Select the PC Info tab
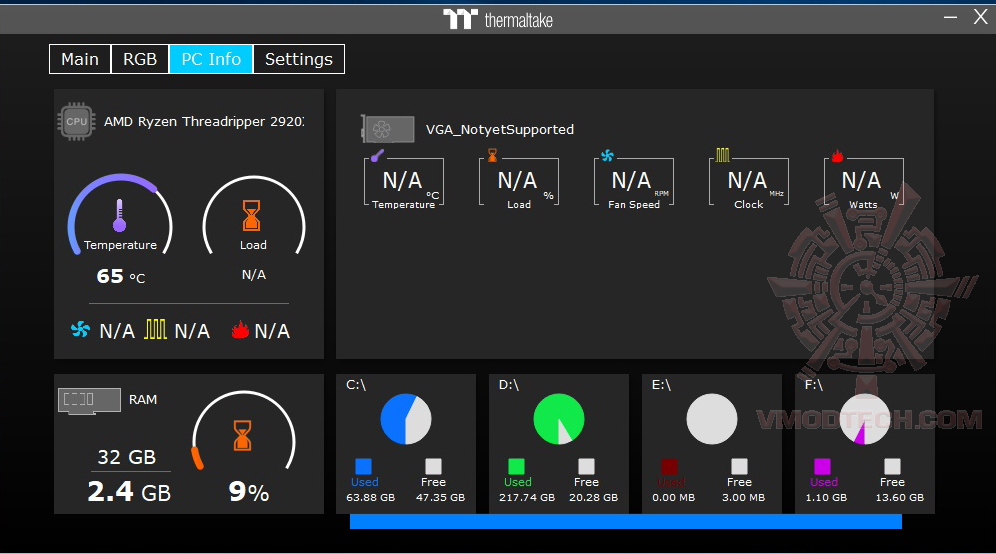 [x=211, y=59]
